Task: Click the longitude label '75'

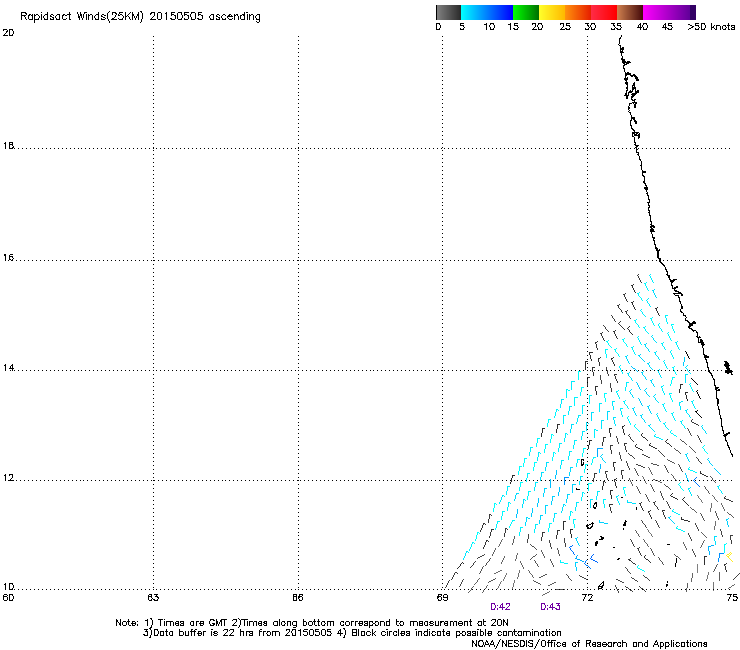Action: 732,598
